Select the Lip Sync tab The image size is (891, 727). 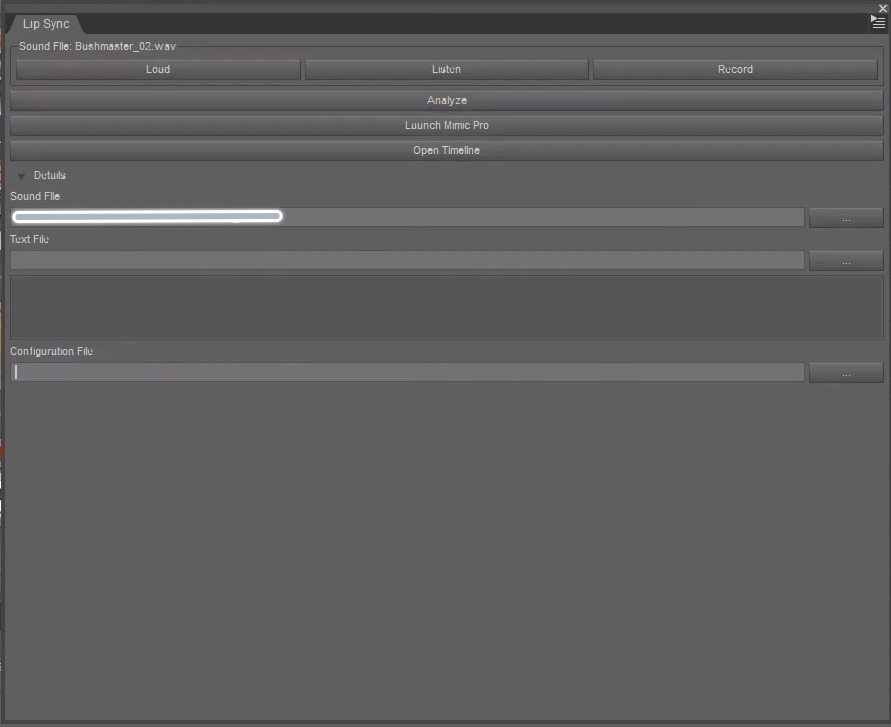pyautogui.click(x=44, y=23)
